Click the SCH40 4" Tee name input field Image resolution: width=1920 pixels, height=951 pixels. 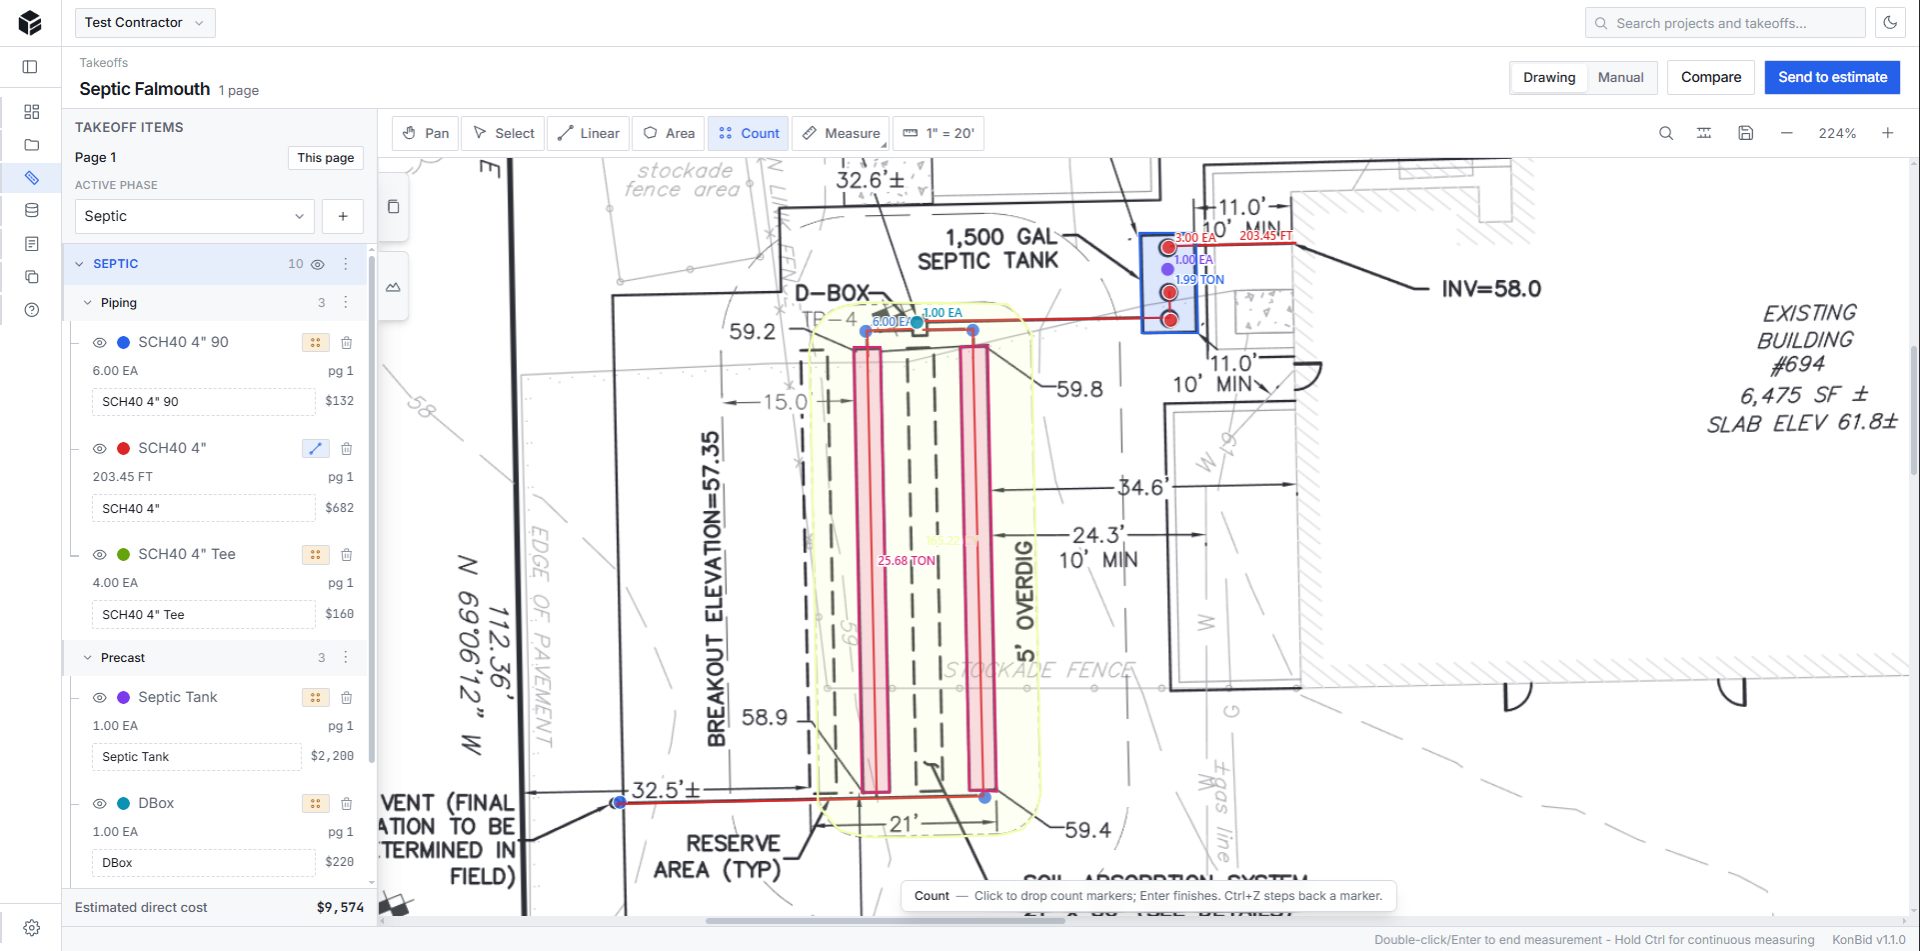point(203,615)
